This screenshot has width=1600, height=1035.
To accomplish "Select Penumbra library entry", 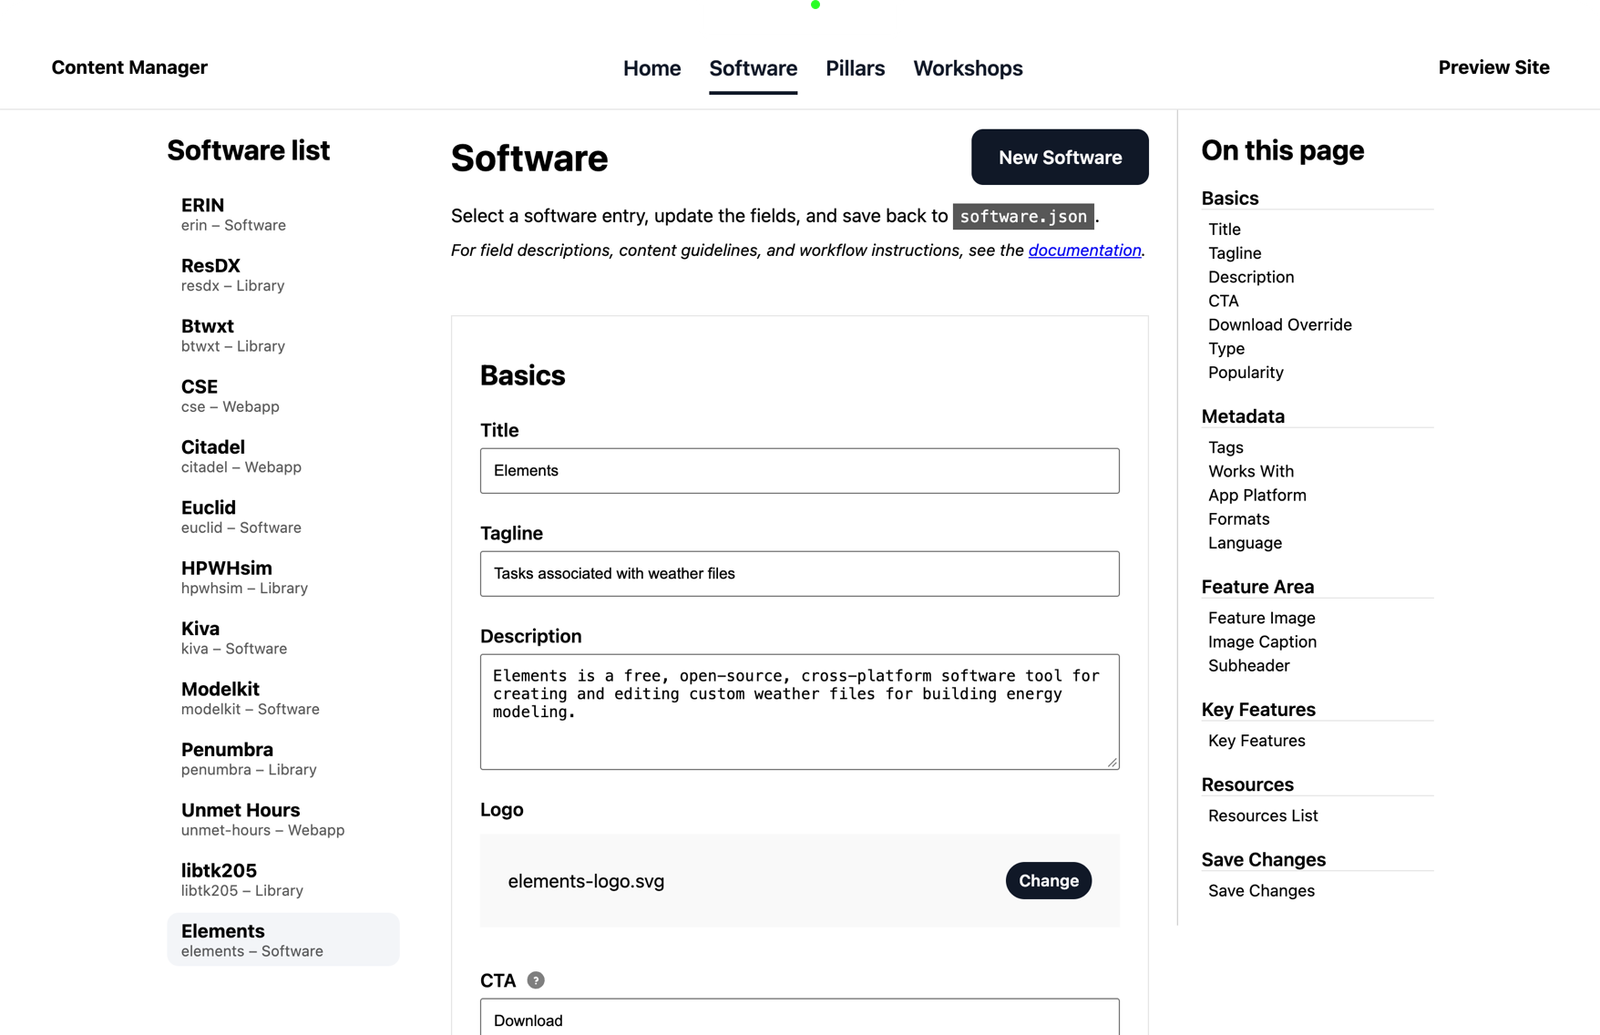I will click(283, 759).
